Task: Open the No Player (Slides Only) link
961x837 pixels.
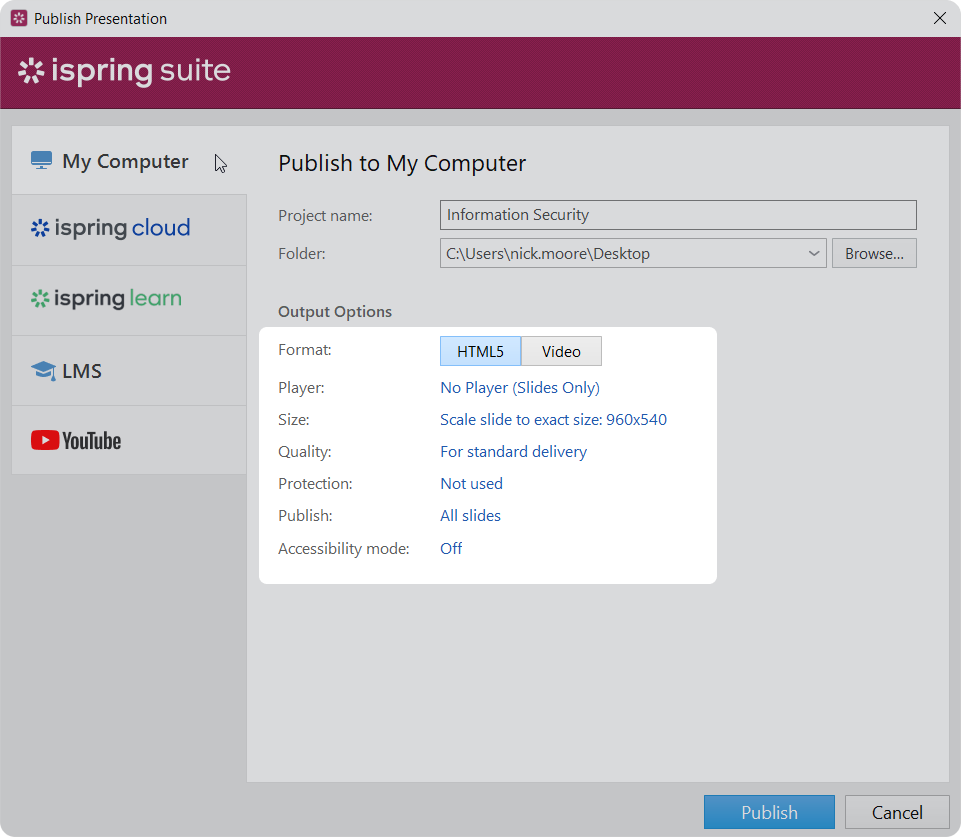Action: click(520, 388)
